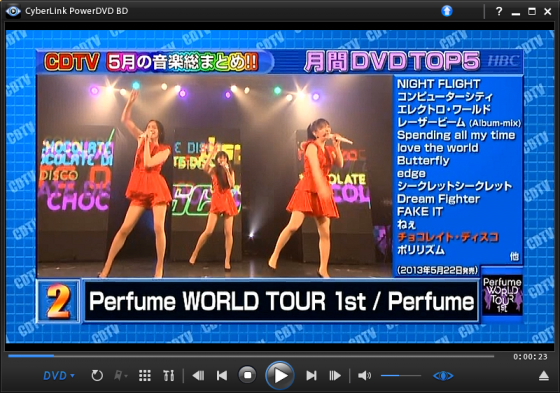This screenshot has width=560, height=393.
Task: Click the 'Dream Fighter' track text
Action: tap(438, 199)
